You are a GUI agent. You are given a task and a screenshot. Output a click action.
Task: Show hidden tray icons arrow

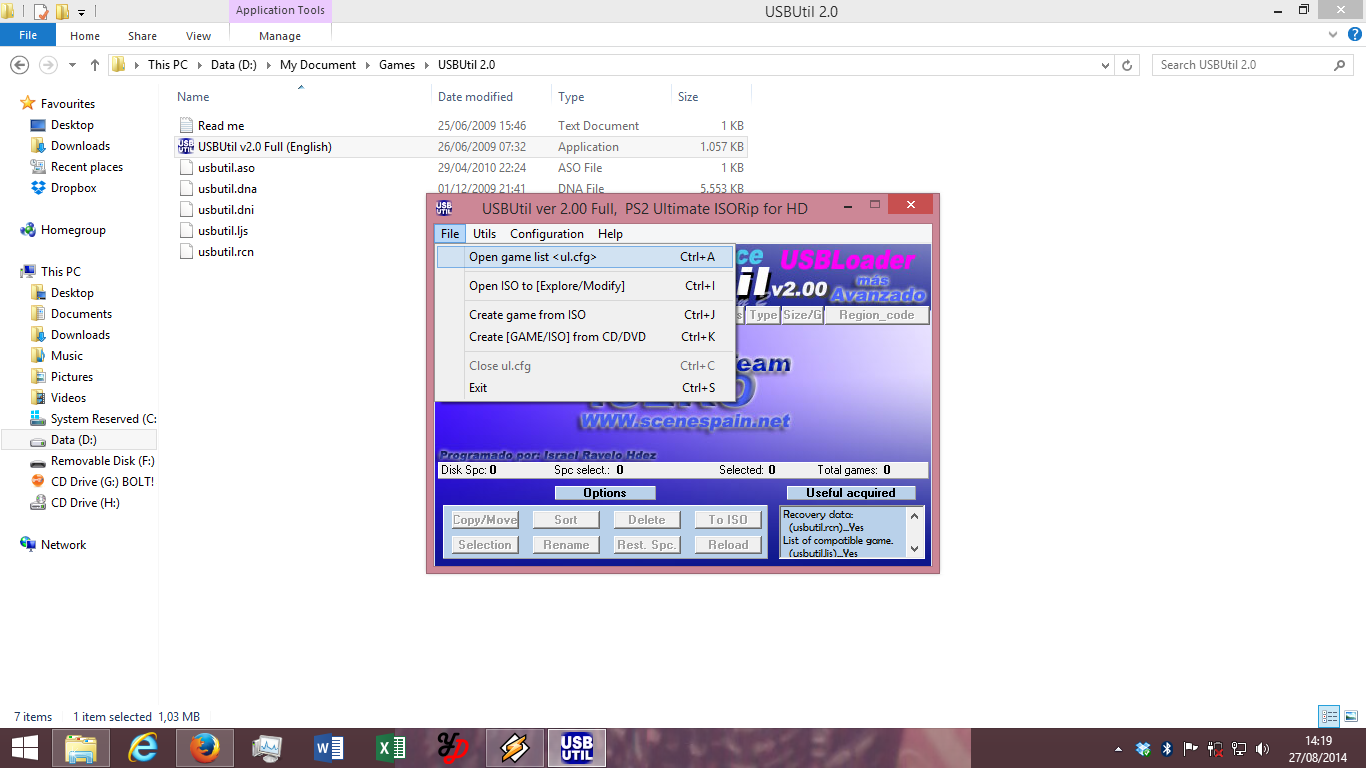click(x=1118, y=748)
